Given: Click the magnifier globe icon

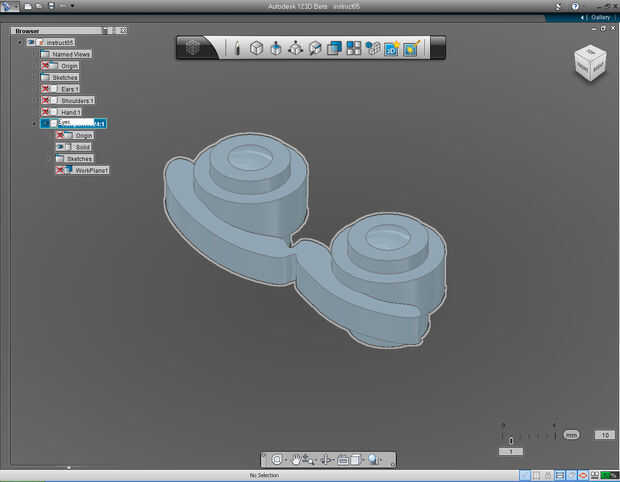Looking at the screenshot, I should pos(373,459).
